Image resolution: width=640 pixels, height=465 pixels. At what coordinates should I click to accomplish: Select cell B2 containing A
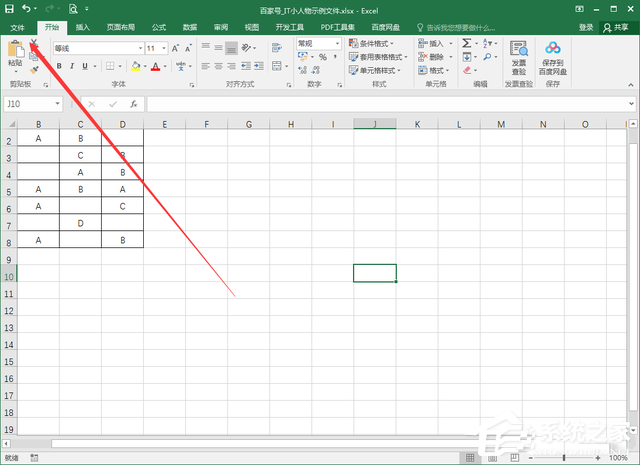(38, 139)
